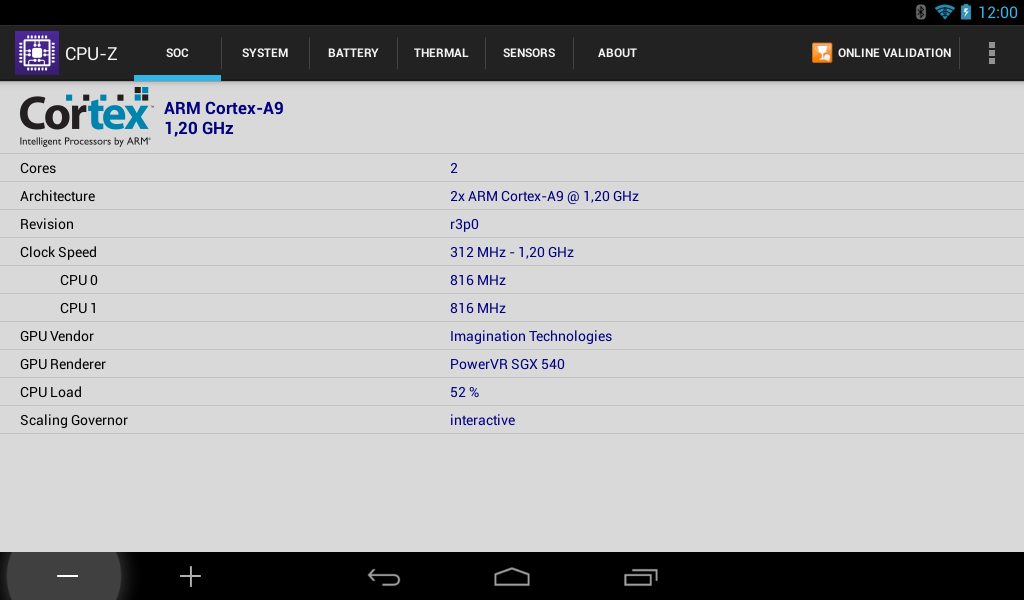This screenshot has width=1024, height=600.
Task: Select the Architecture row label
Action: [57, 197]
